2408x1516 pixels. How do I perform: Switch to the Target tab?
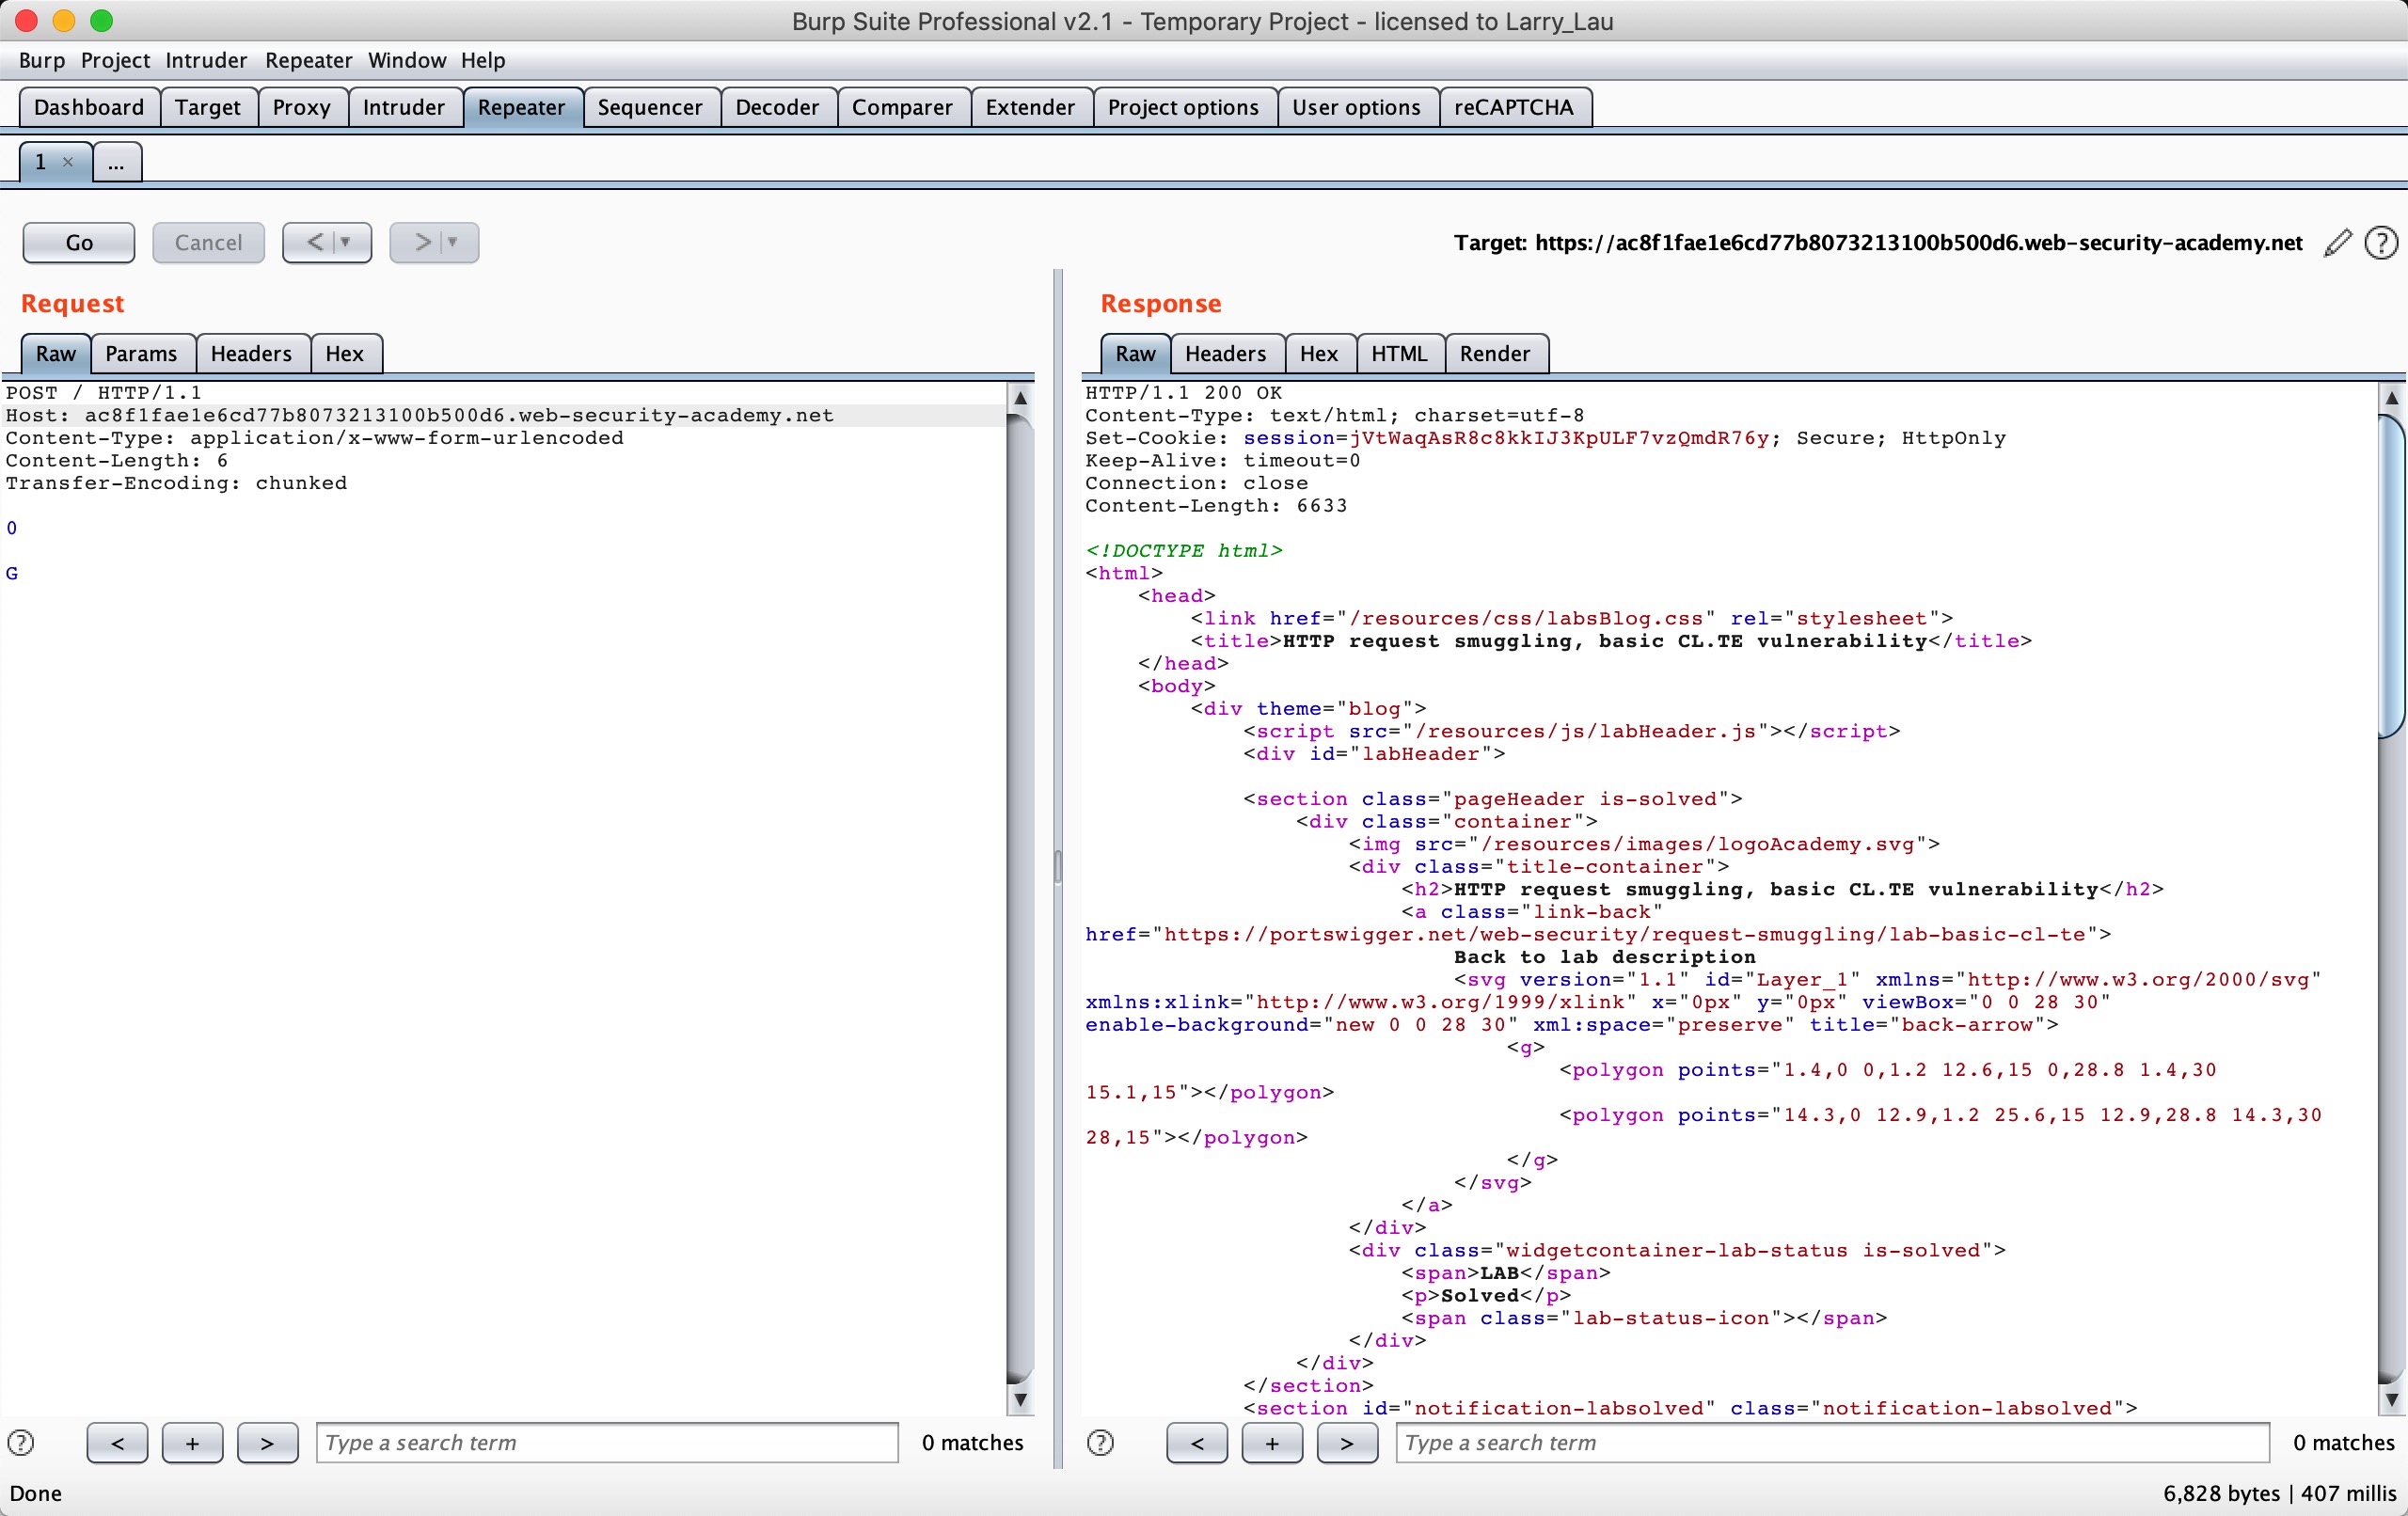tap(208, 107)
